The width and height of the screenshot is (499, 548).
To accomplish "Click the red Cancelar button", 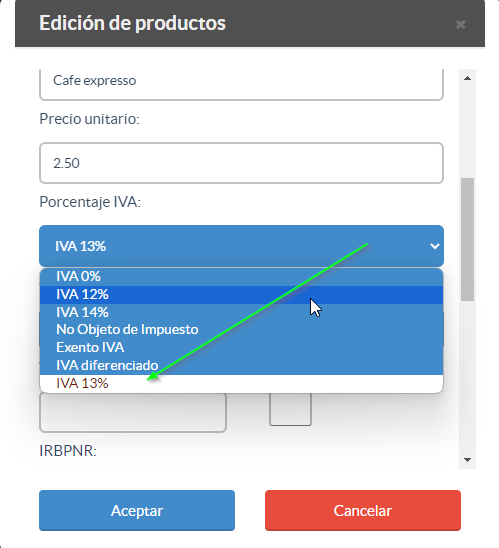I will click(363, 510).
